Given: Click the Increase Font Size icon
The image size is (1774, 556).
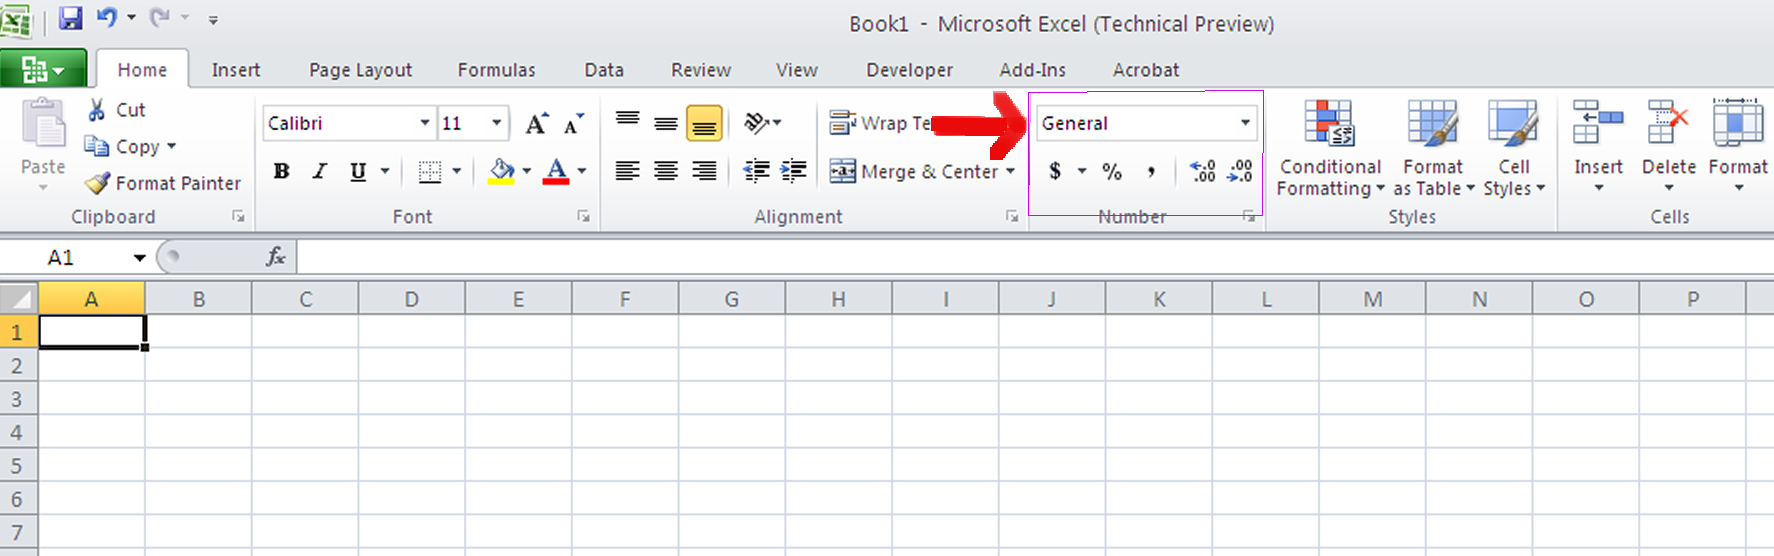Looking at the screenshot, I should (537, 124).
